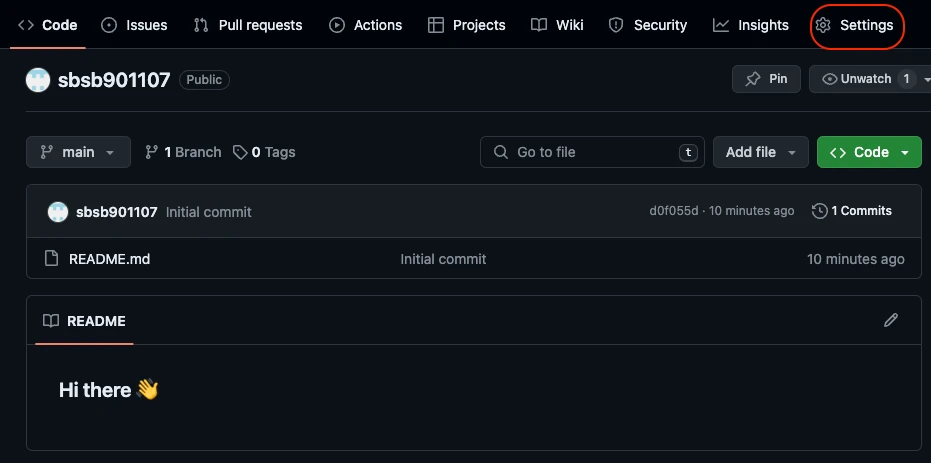Open repository Settings tab
Image resolution: width=931 pixels, height=463 pixels.
854,25
